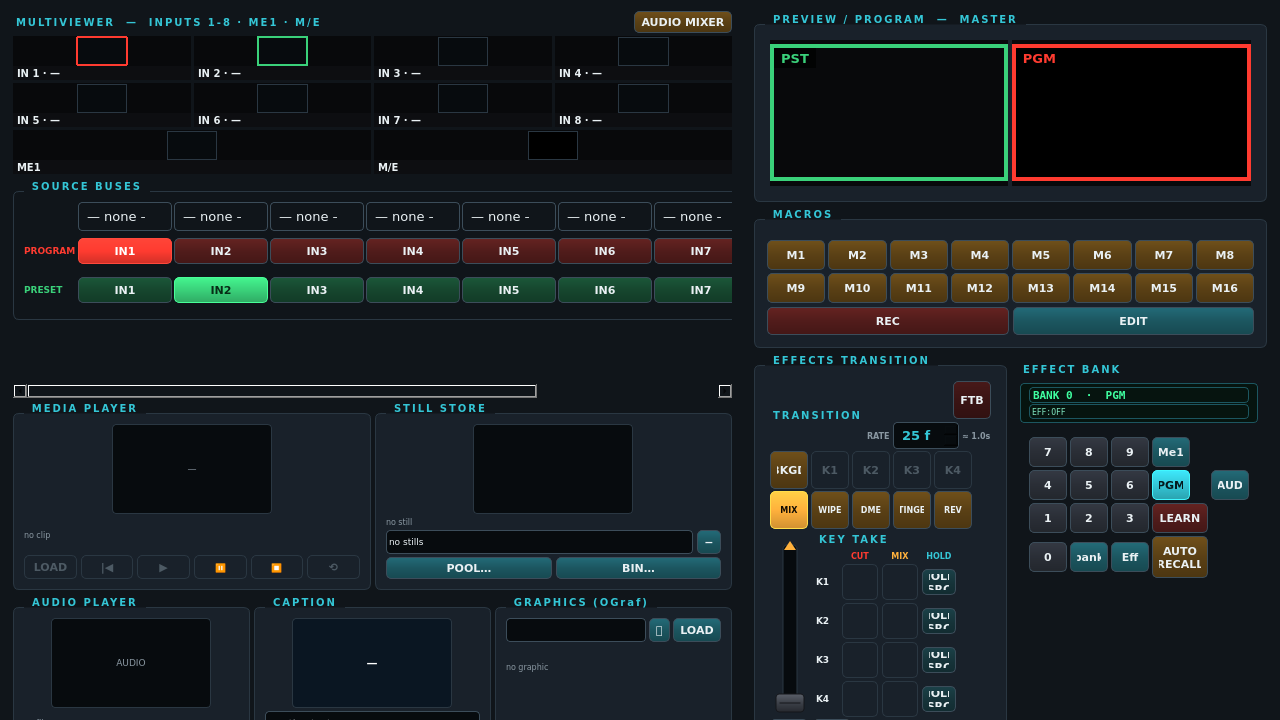Select the WIPE transition type
Screen dimensions: 1280x720
tap(830, 510)
